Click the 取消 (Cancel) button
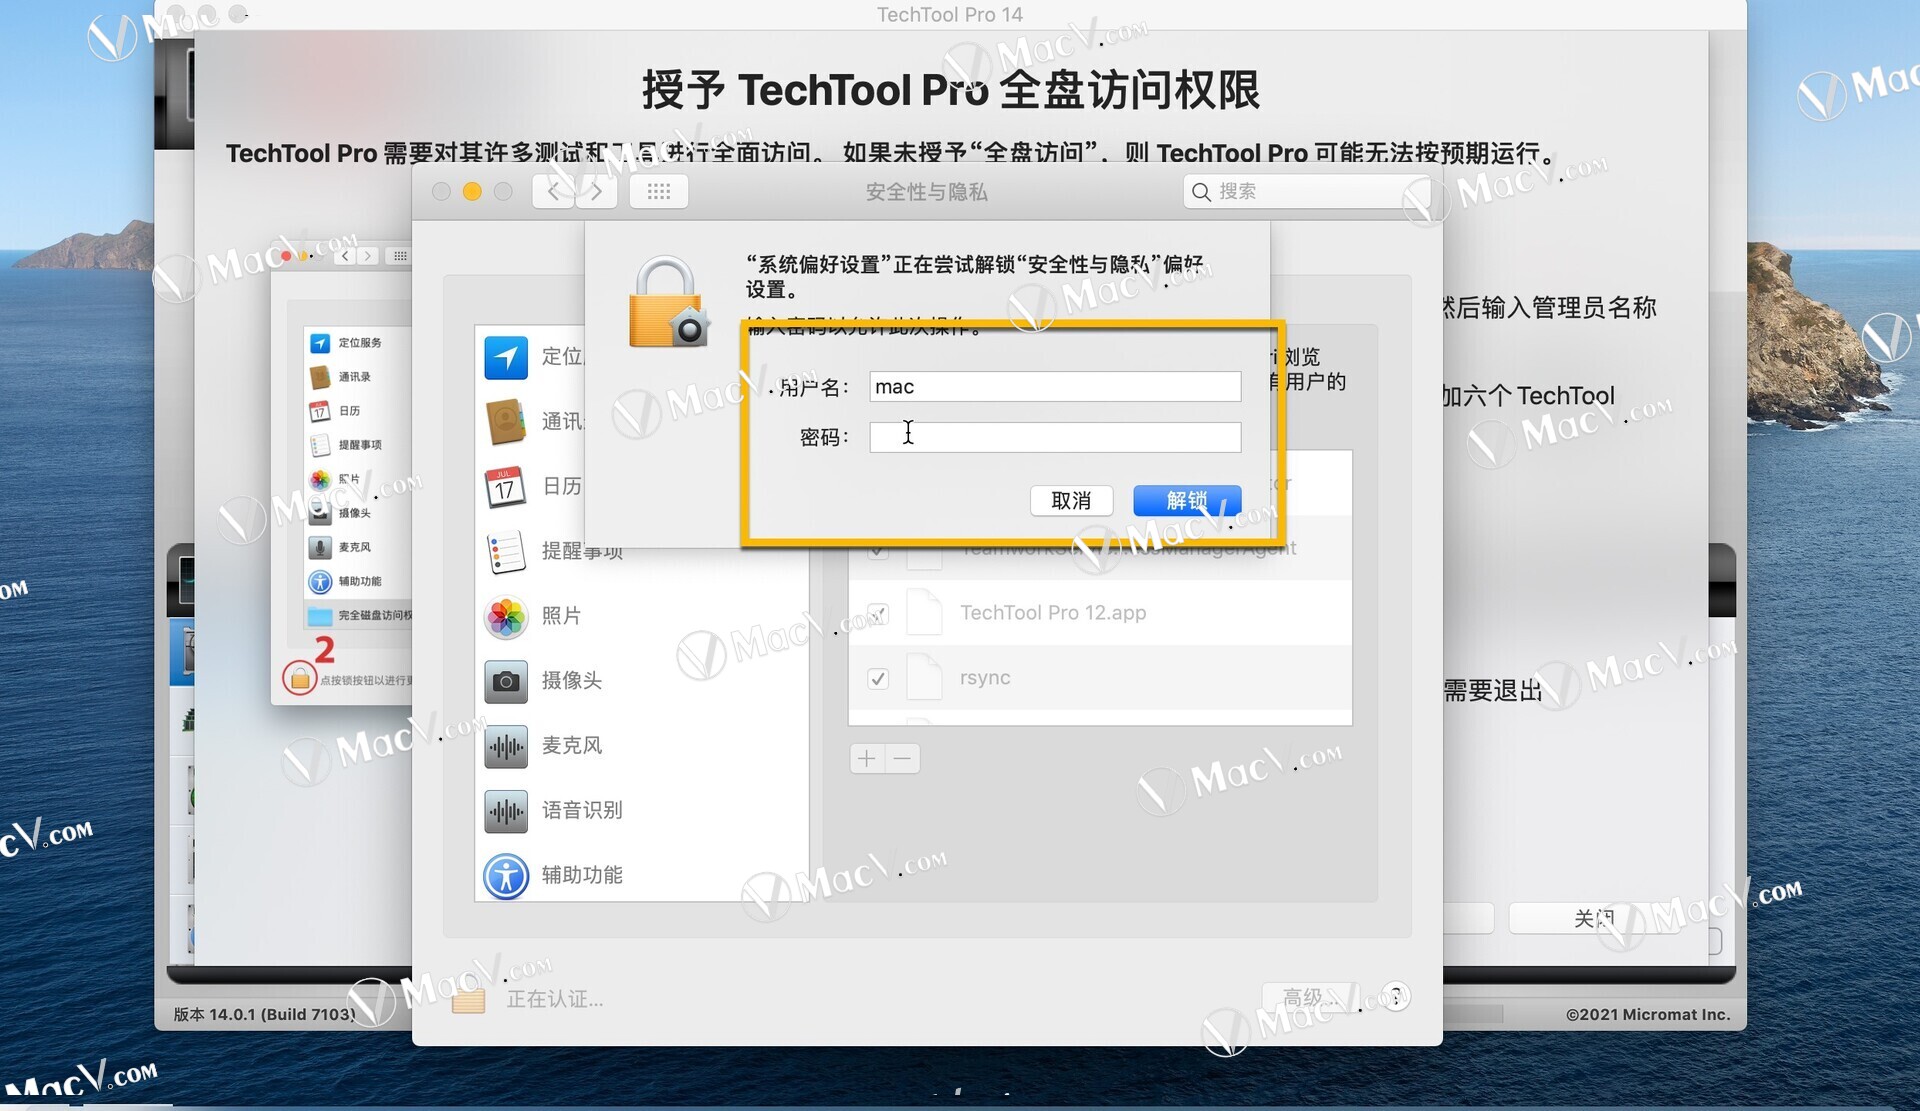Screen dimensions: 1920x1111 (x=1071, y=500)
